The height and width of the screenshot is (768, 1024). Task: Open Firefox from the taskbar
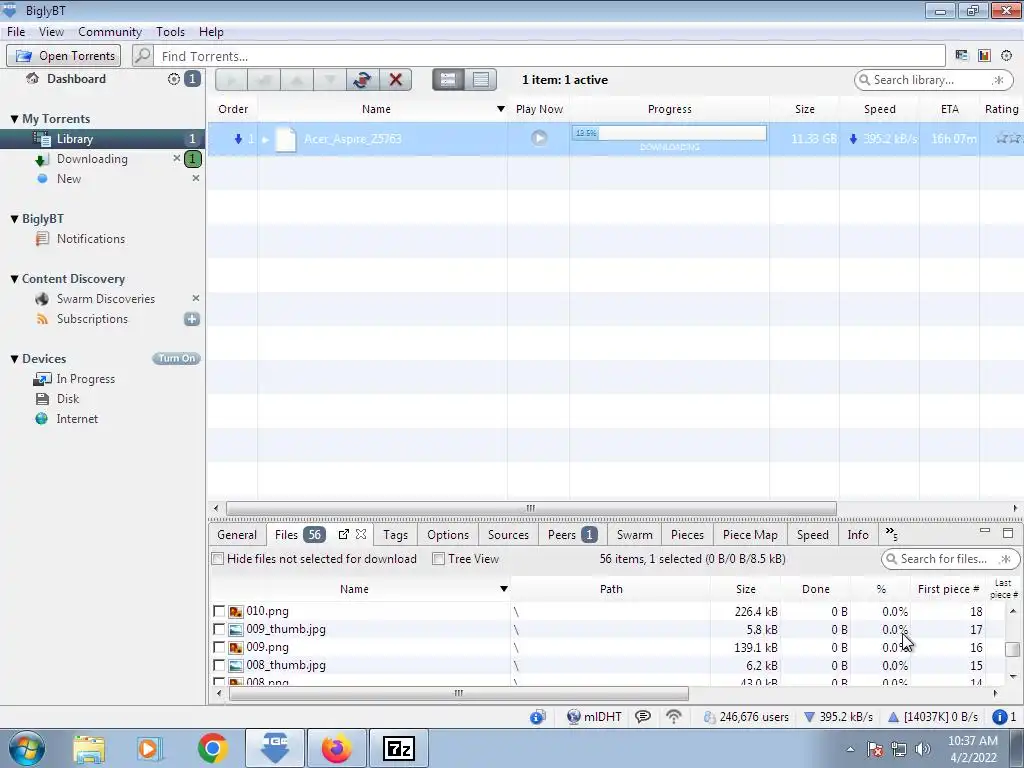tap(336, 748)
